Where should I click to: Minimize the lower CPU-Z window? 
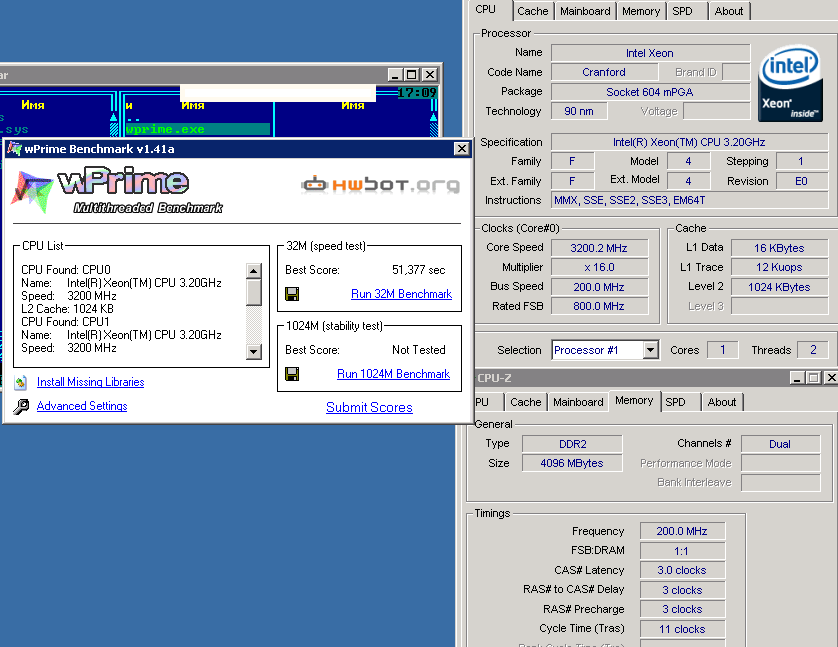pyautogui.click(x=797, y=378)
